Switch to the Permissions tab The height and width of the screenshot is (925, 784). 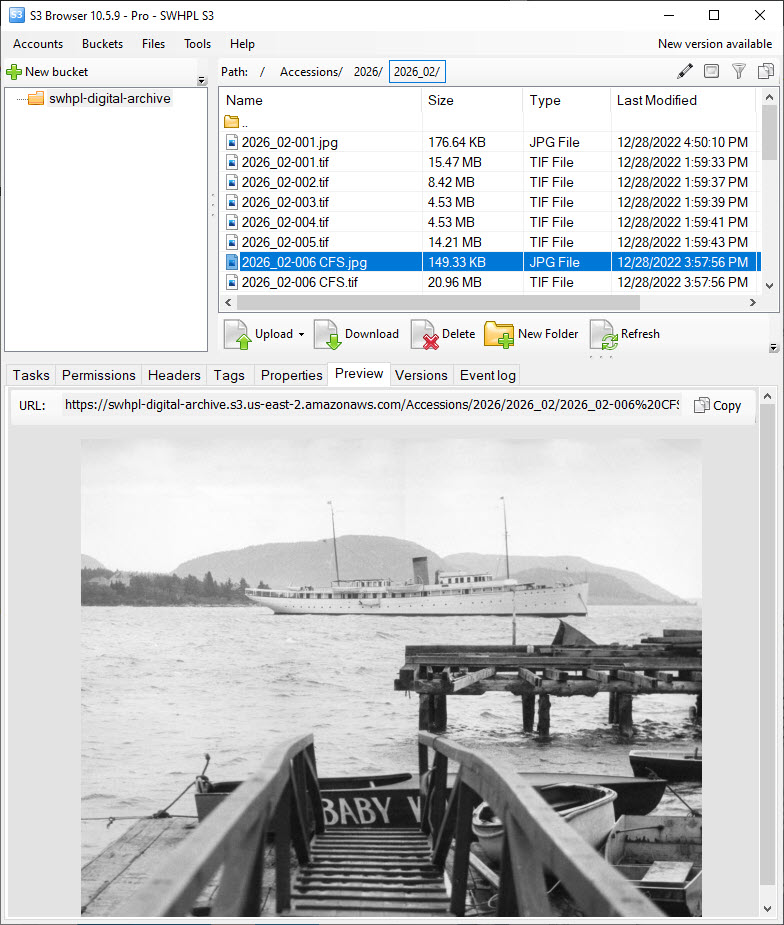click(x=99, y=375)
